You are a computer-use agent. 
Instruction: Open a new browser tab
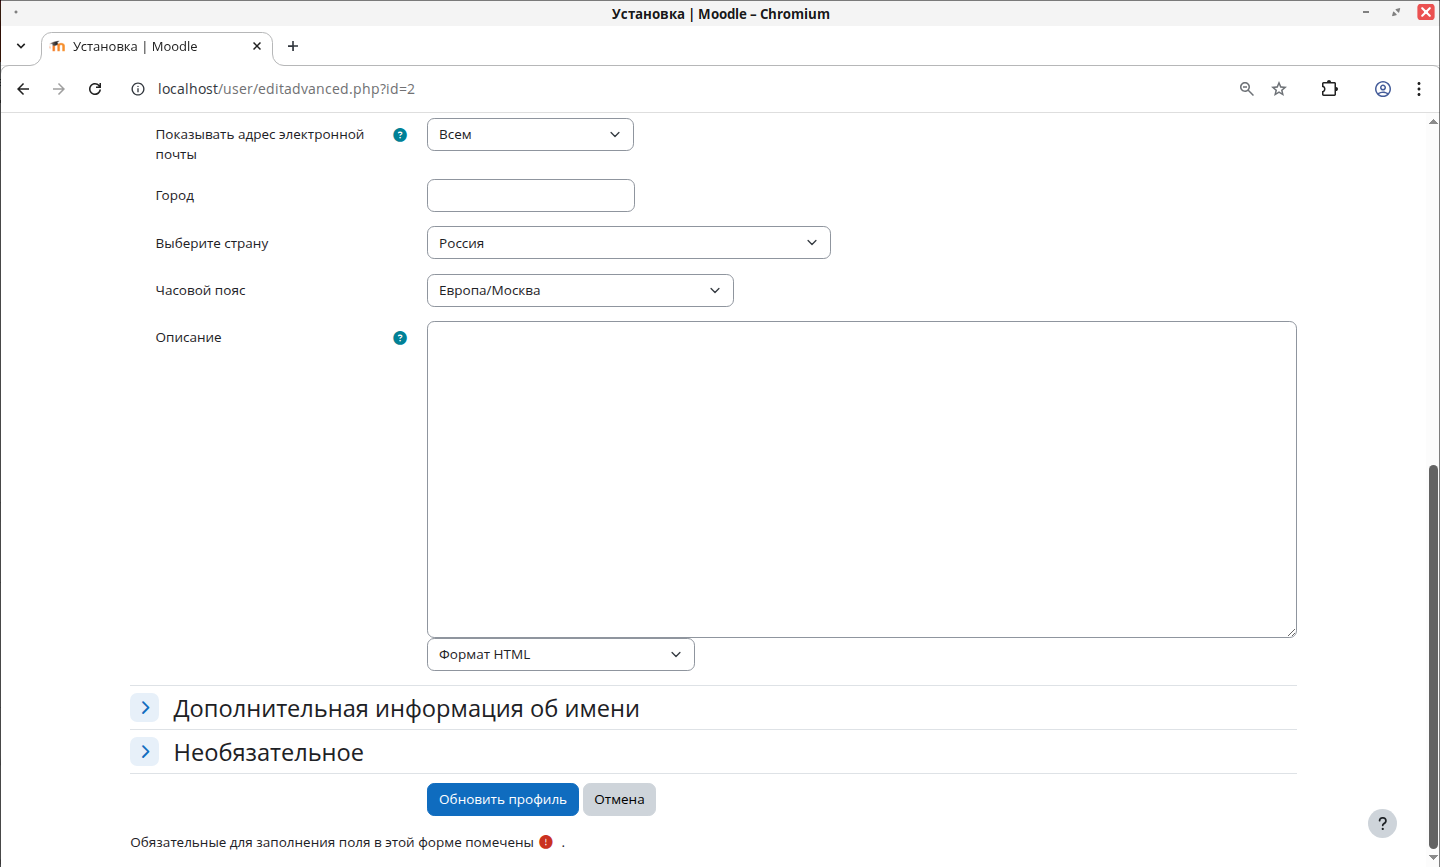pos(293,47)
